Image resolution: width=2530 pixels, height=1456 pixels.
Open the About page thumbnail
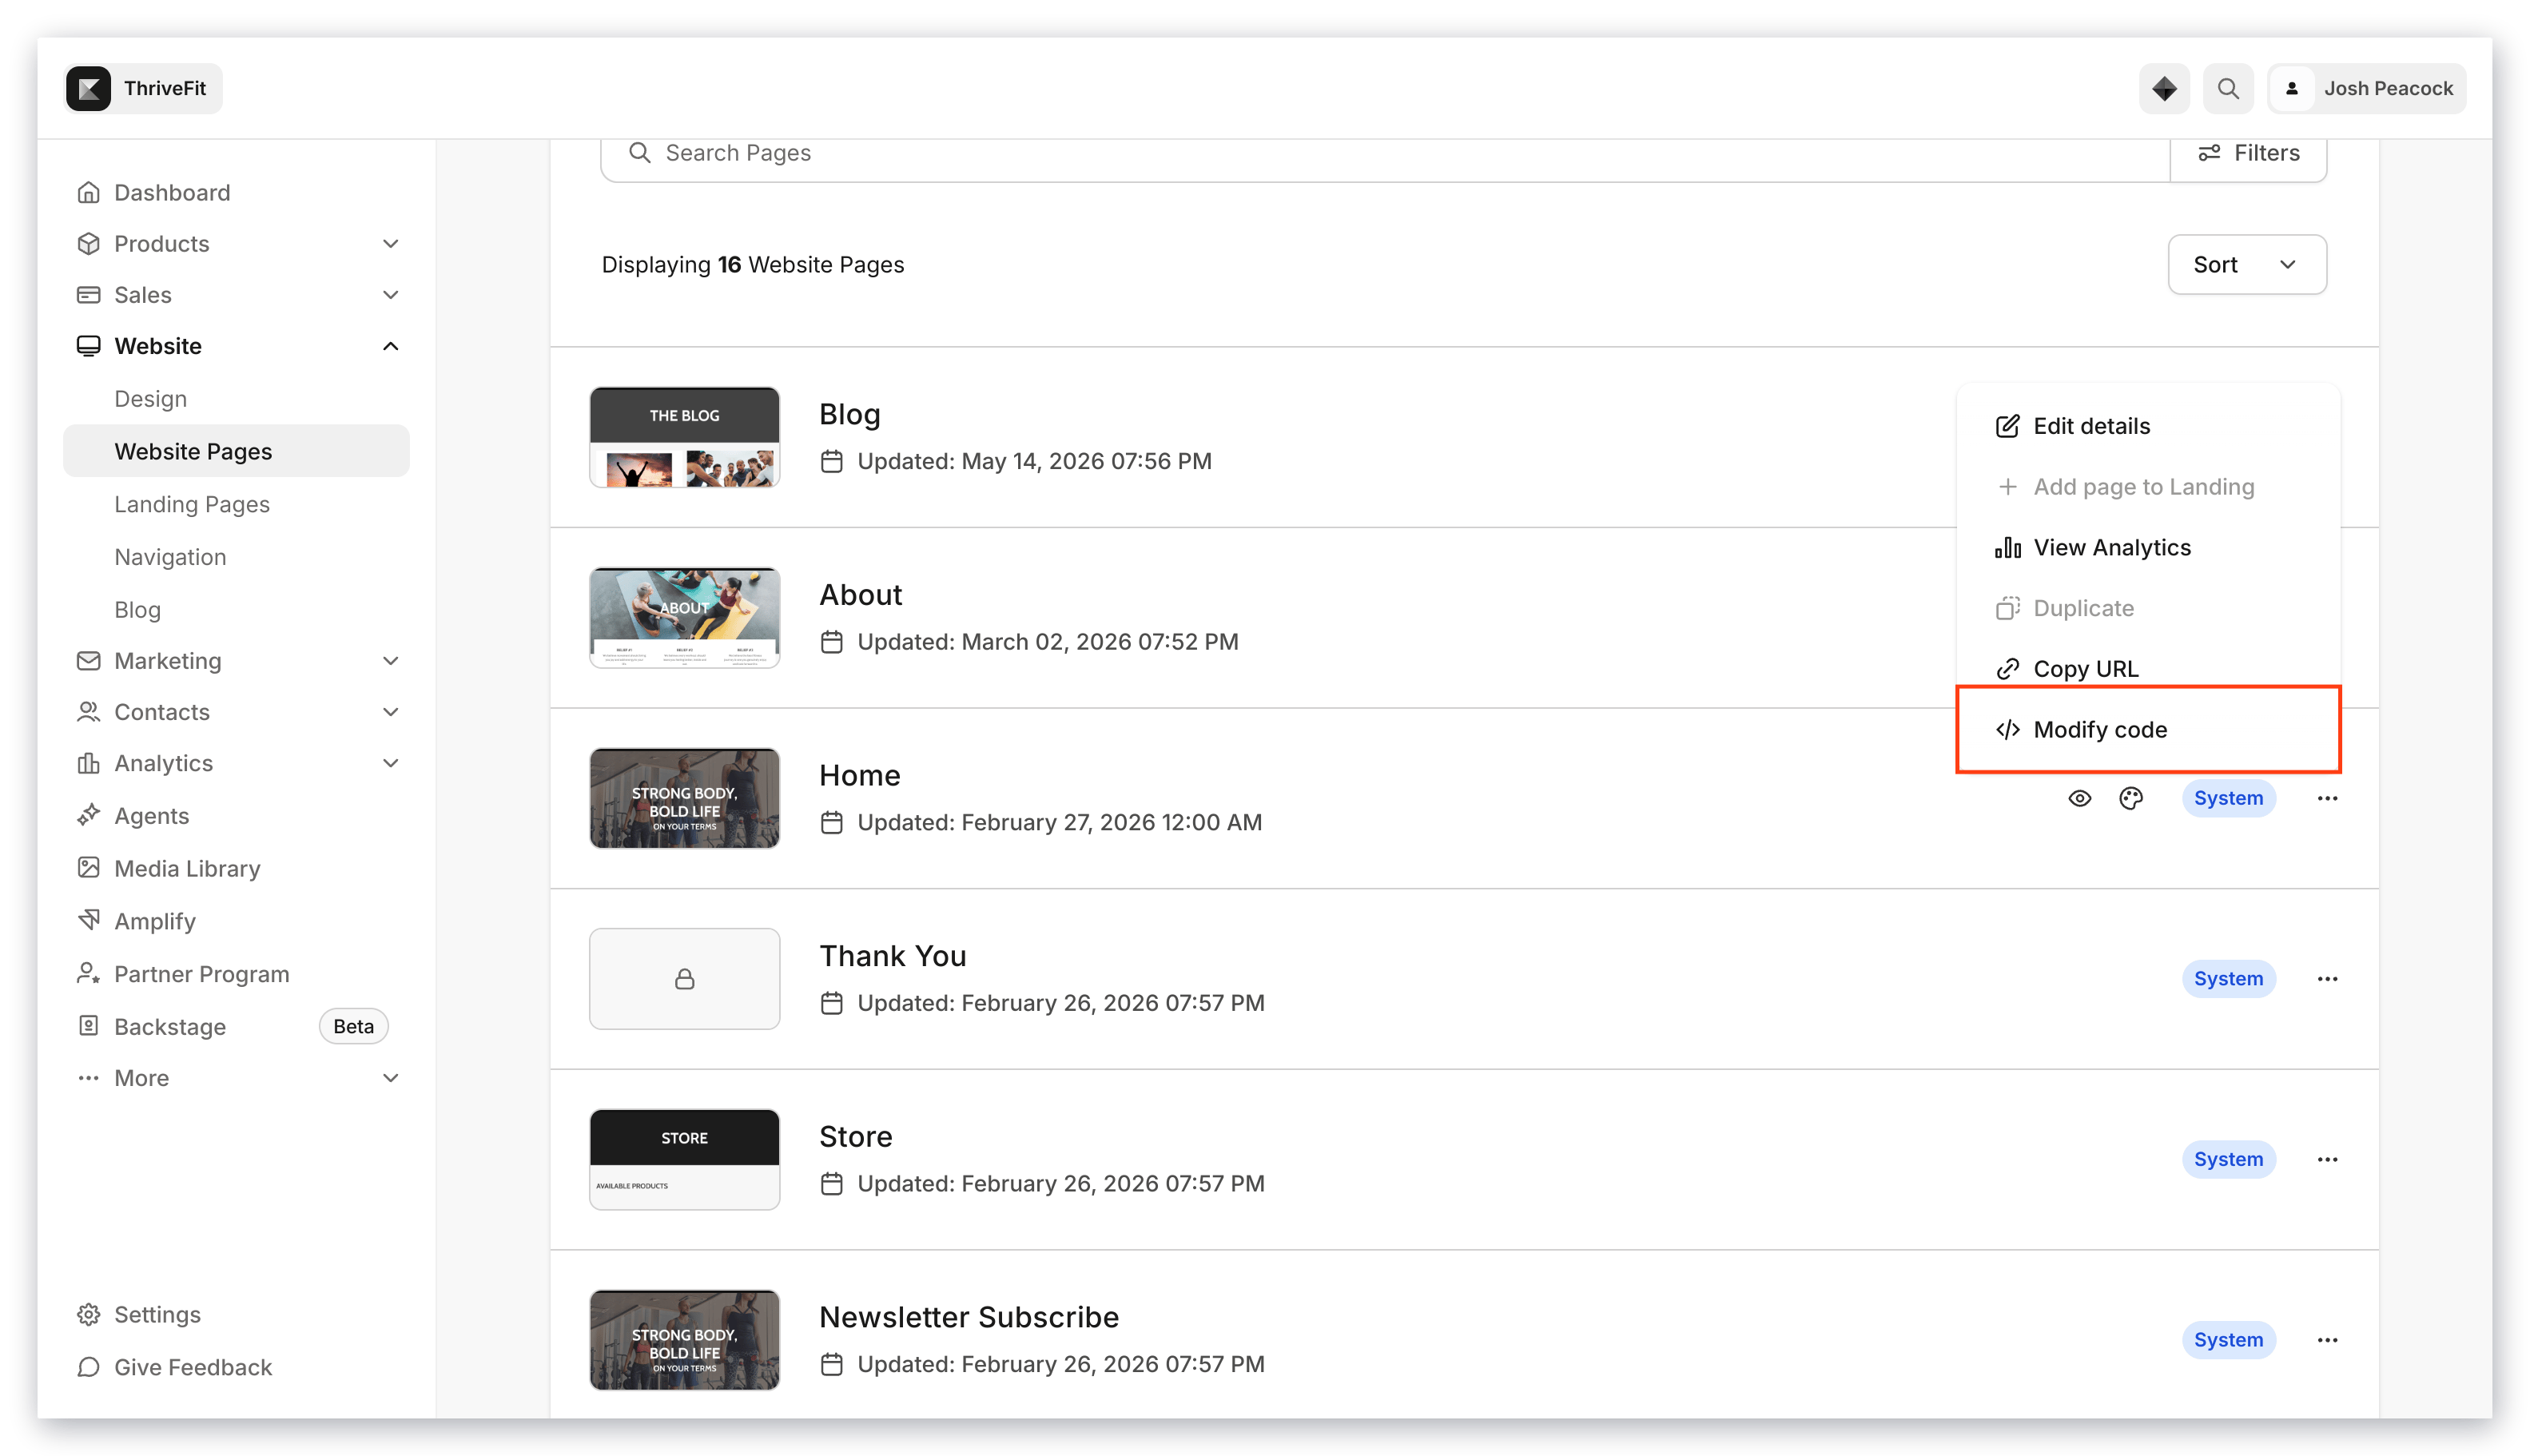[684, 617]
